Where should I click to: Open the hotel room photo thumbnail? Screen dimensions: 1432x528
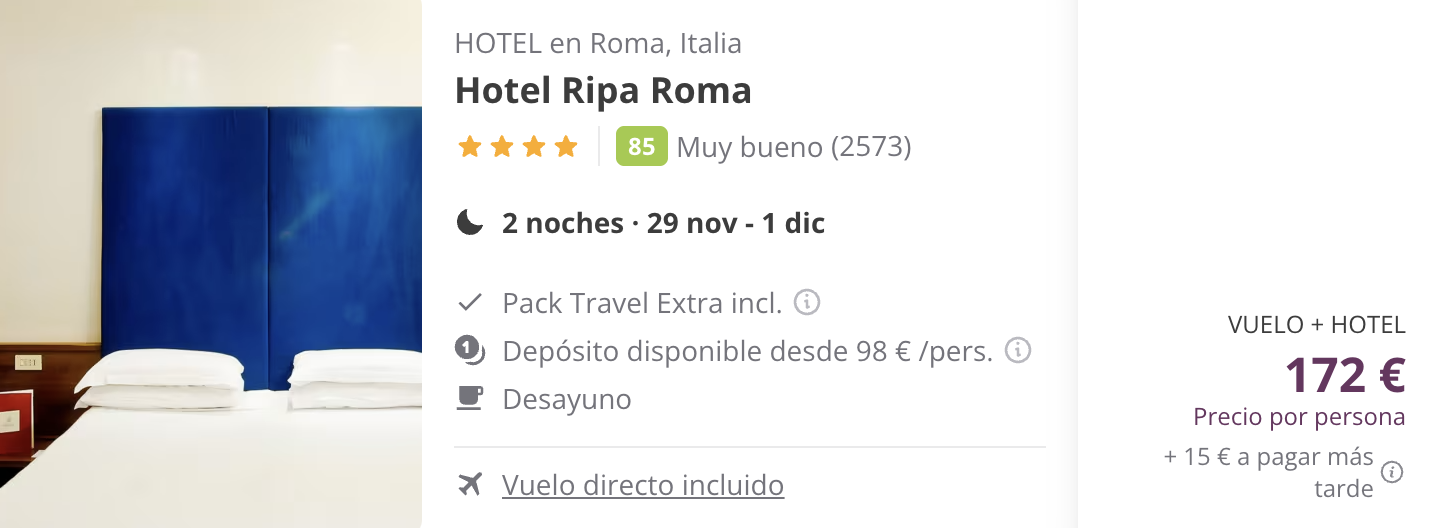pos(211,264)
